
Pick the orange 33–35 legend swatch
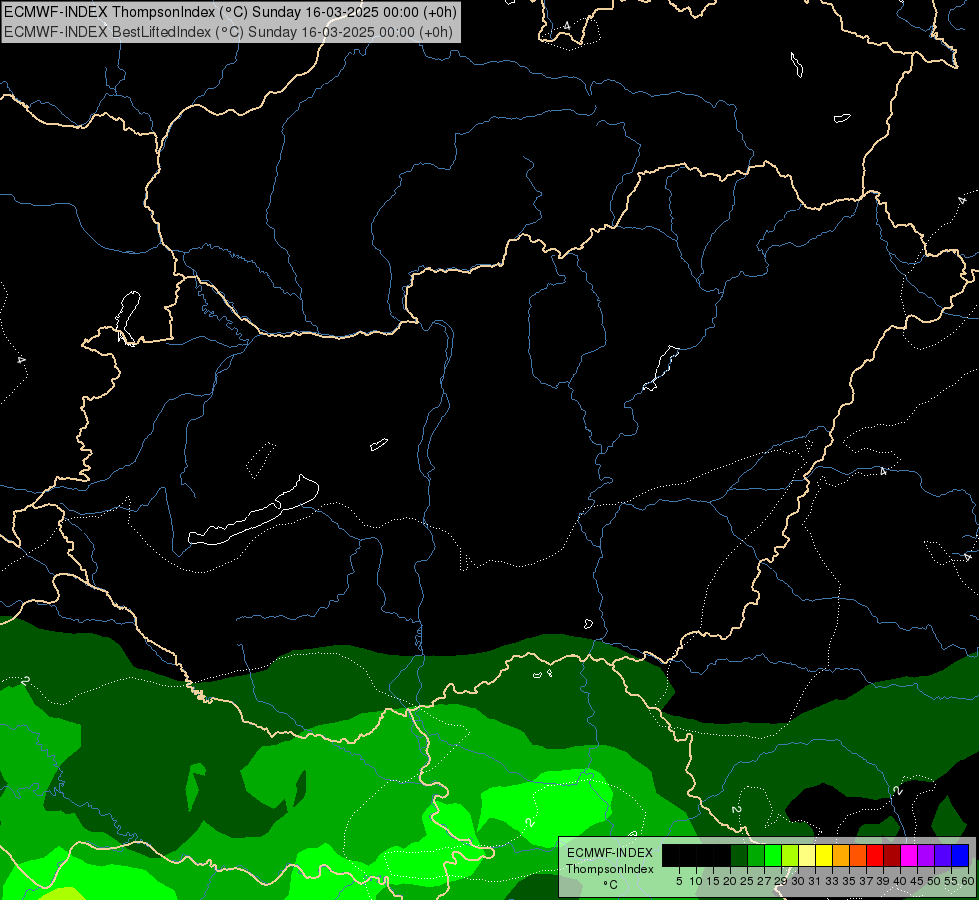click(x=841, y=856)
